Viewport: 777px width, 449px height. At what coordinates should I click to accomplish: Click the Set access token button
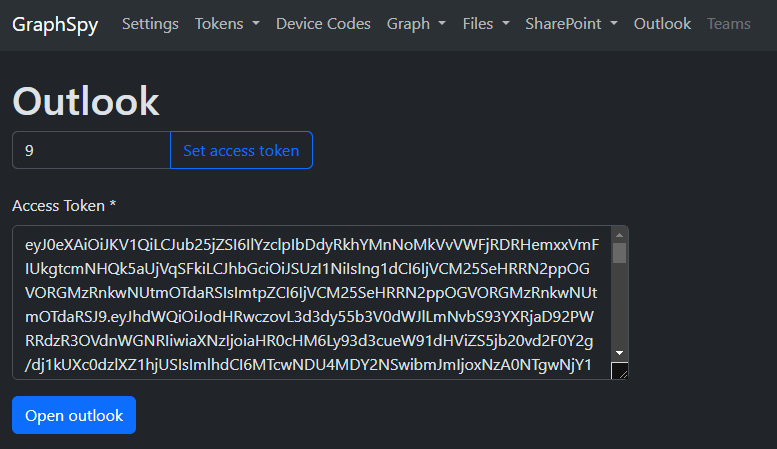pyautogui.click(x=241, y=150)
